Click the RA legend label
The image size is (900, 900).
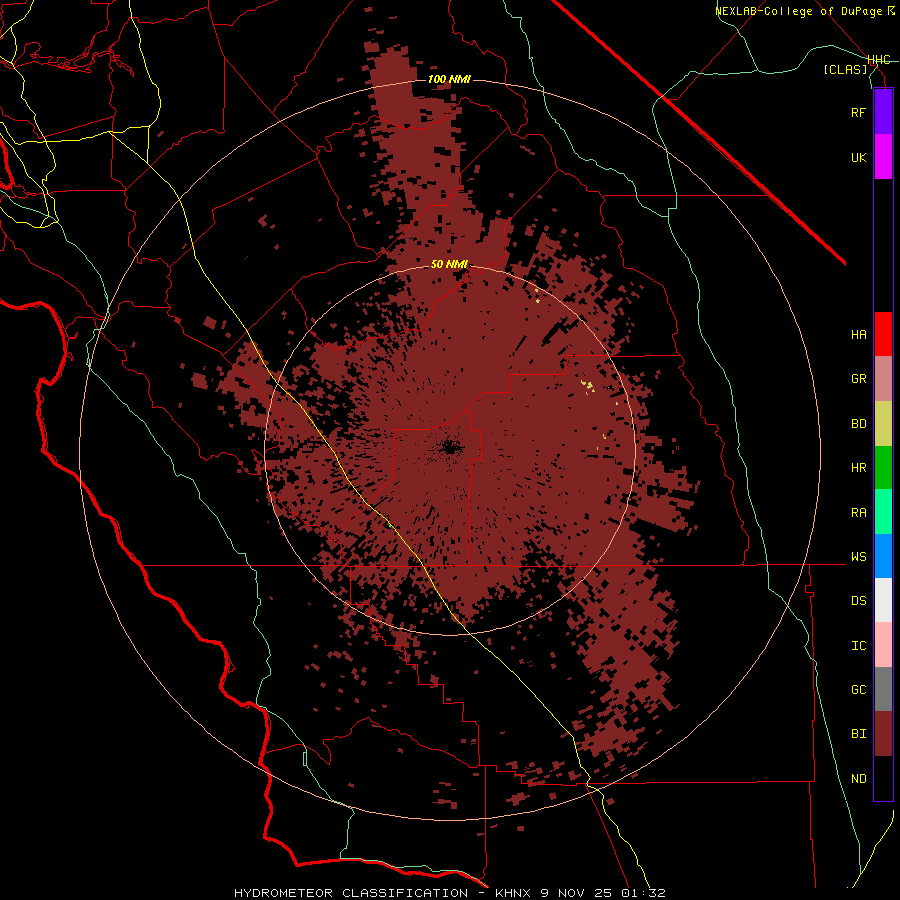858,513
